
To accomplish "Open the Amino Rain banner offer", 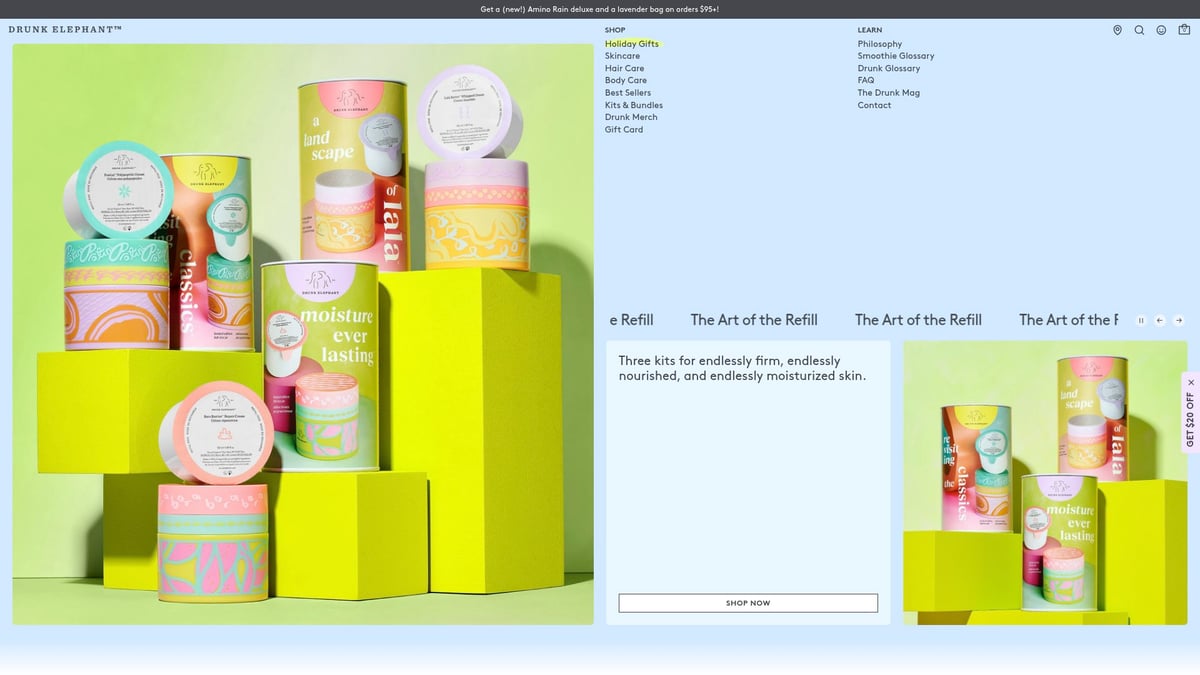I will click(600, 7).
